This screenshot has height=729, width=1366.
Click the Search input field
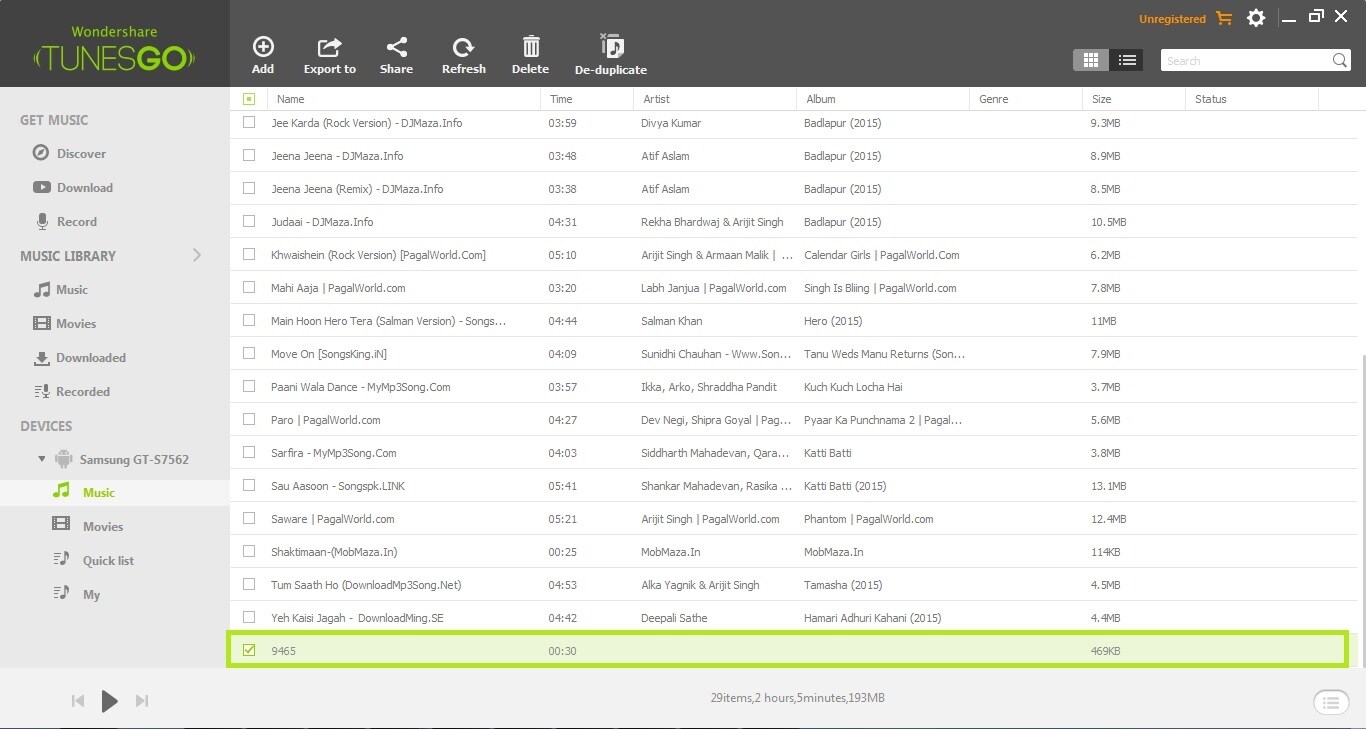(x=1248, y=61)
